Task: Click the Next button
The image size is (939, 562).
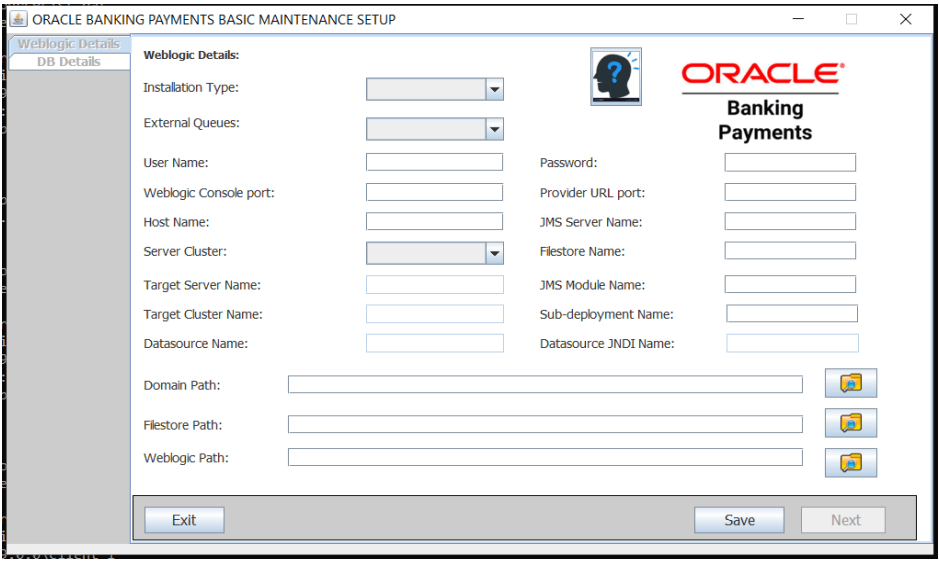Action: (843, 520)
